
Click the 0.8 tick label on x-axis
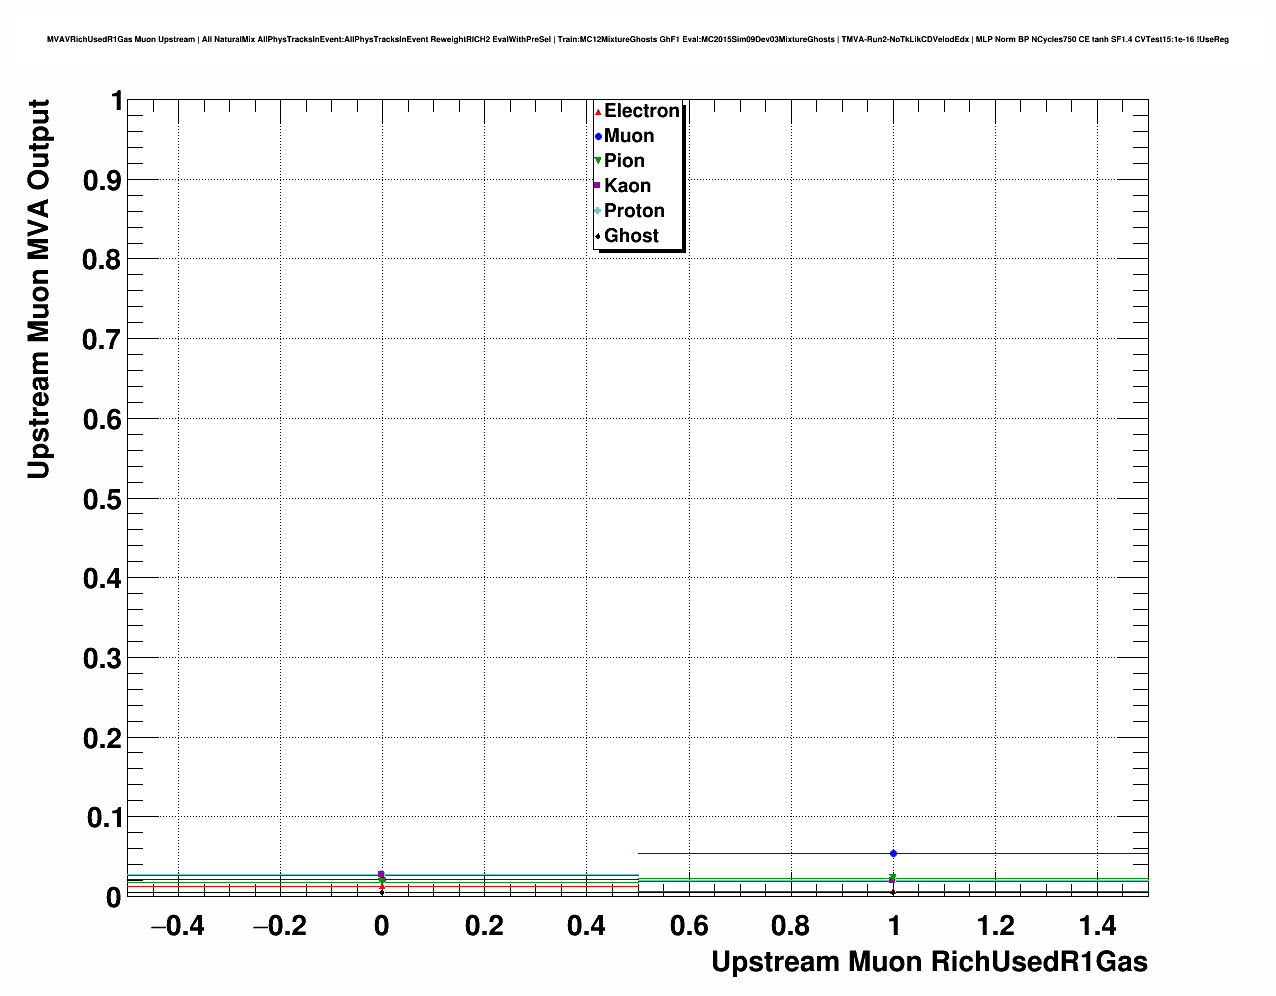pos(791,926)
